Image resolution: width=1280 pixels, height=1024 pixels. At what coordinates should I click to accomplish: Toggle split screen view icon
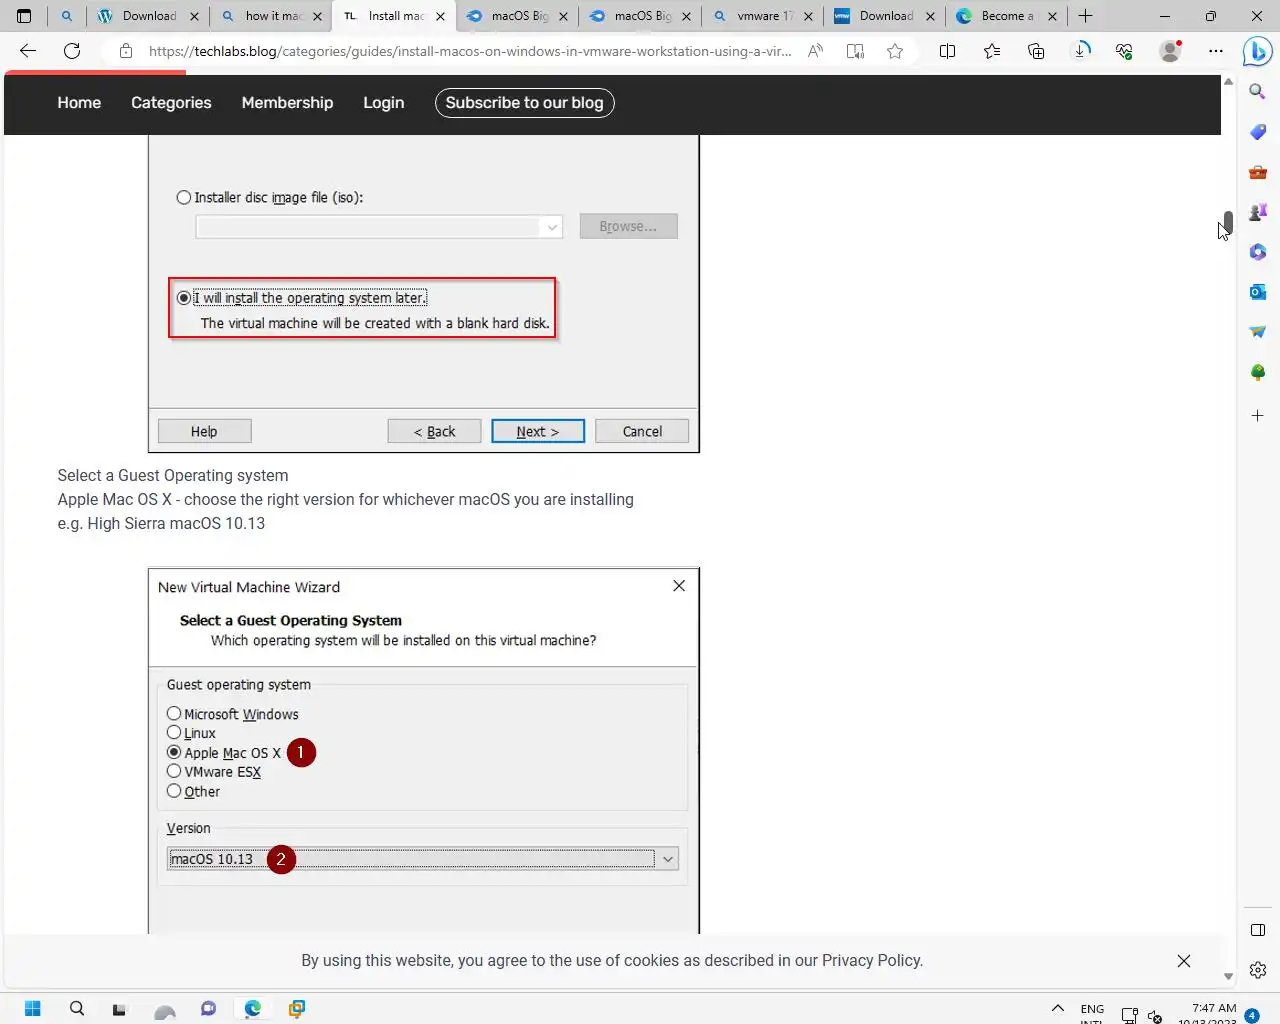(947, 51)
